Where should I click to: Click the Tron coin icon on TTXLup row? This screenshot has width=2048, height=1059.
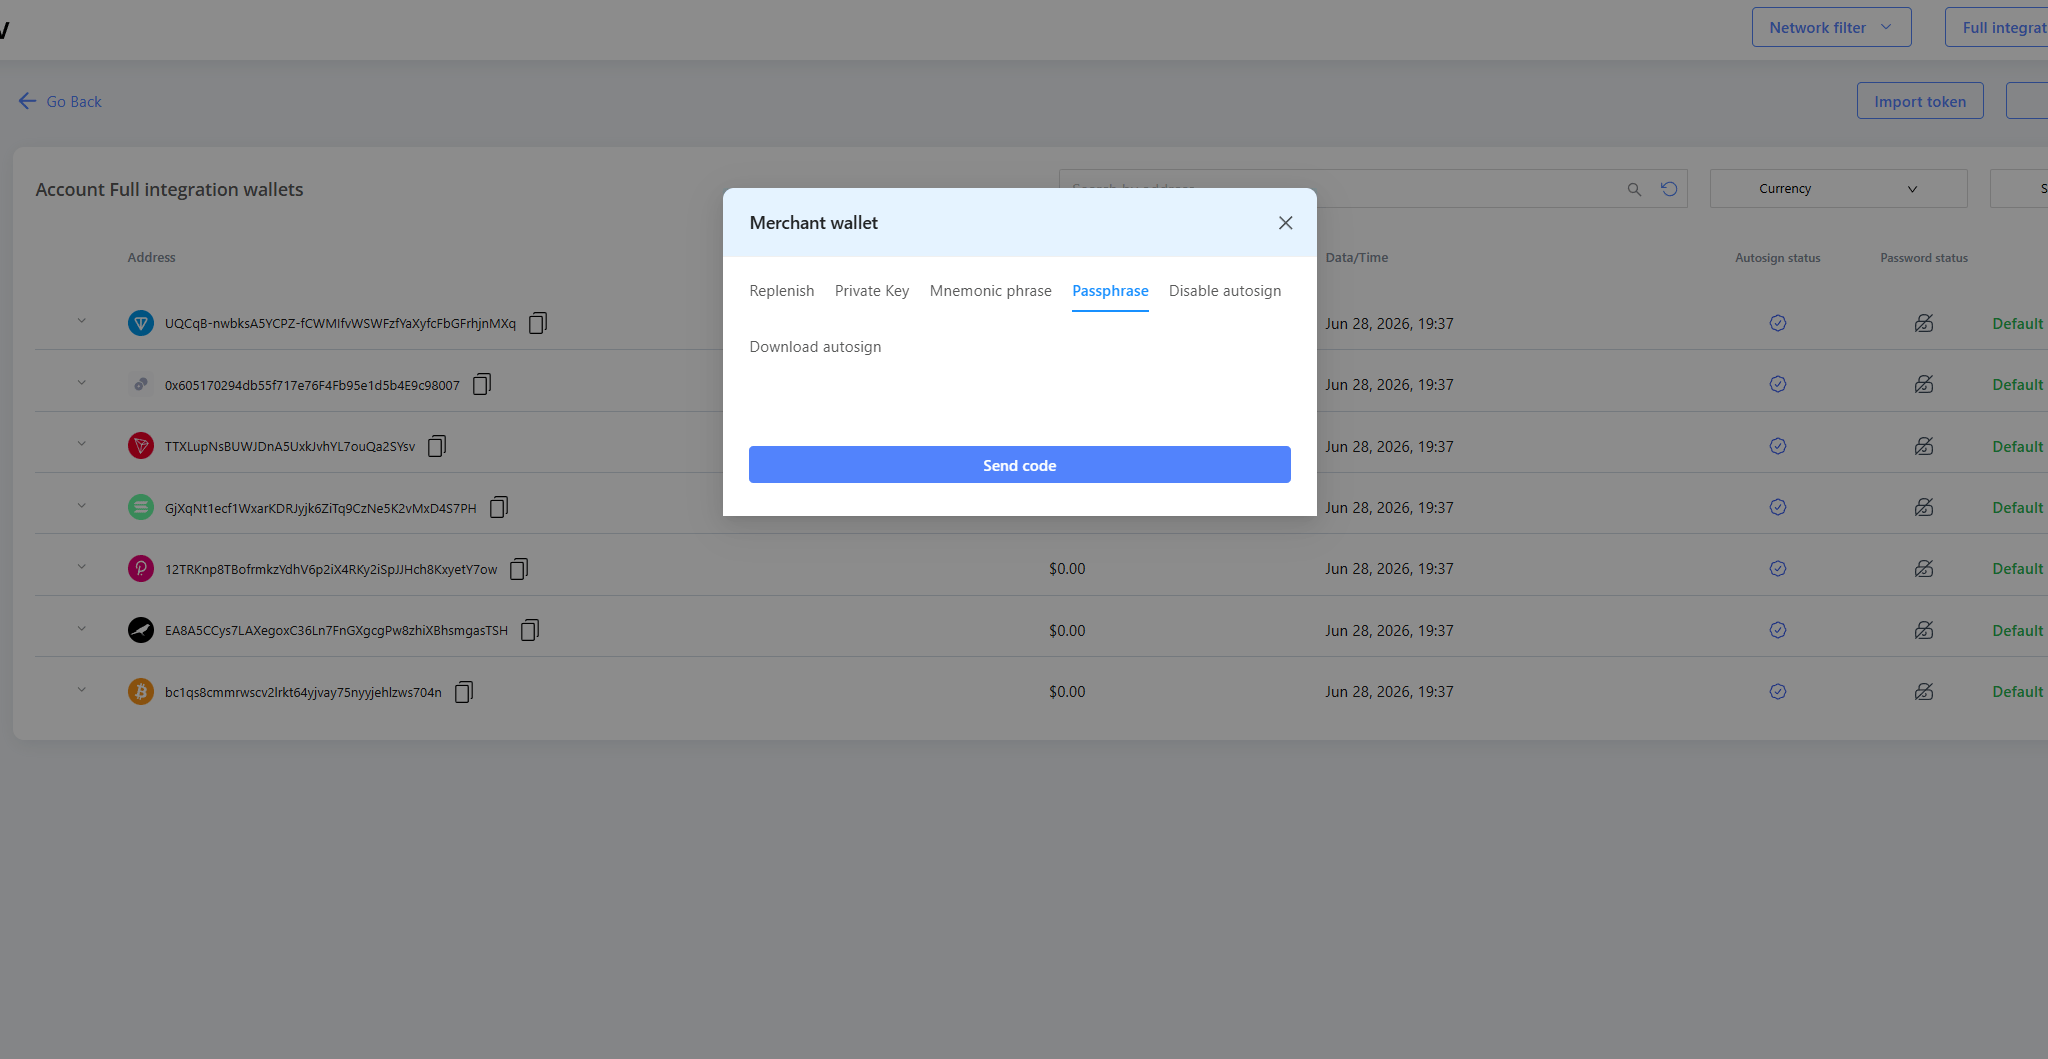141,446
